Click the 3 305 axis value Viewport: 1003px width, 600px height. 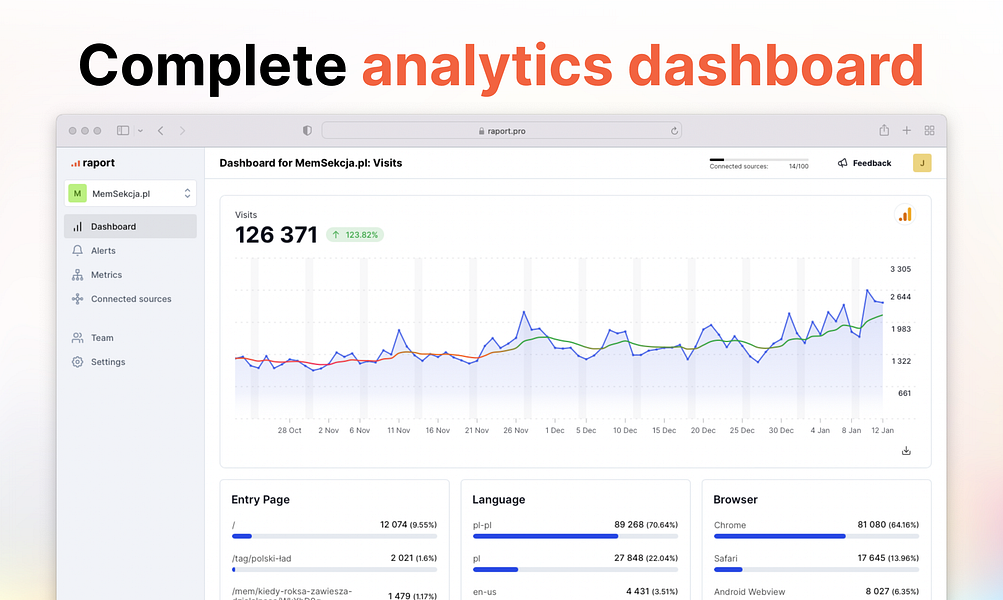(x=900, y=269)
